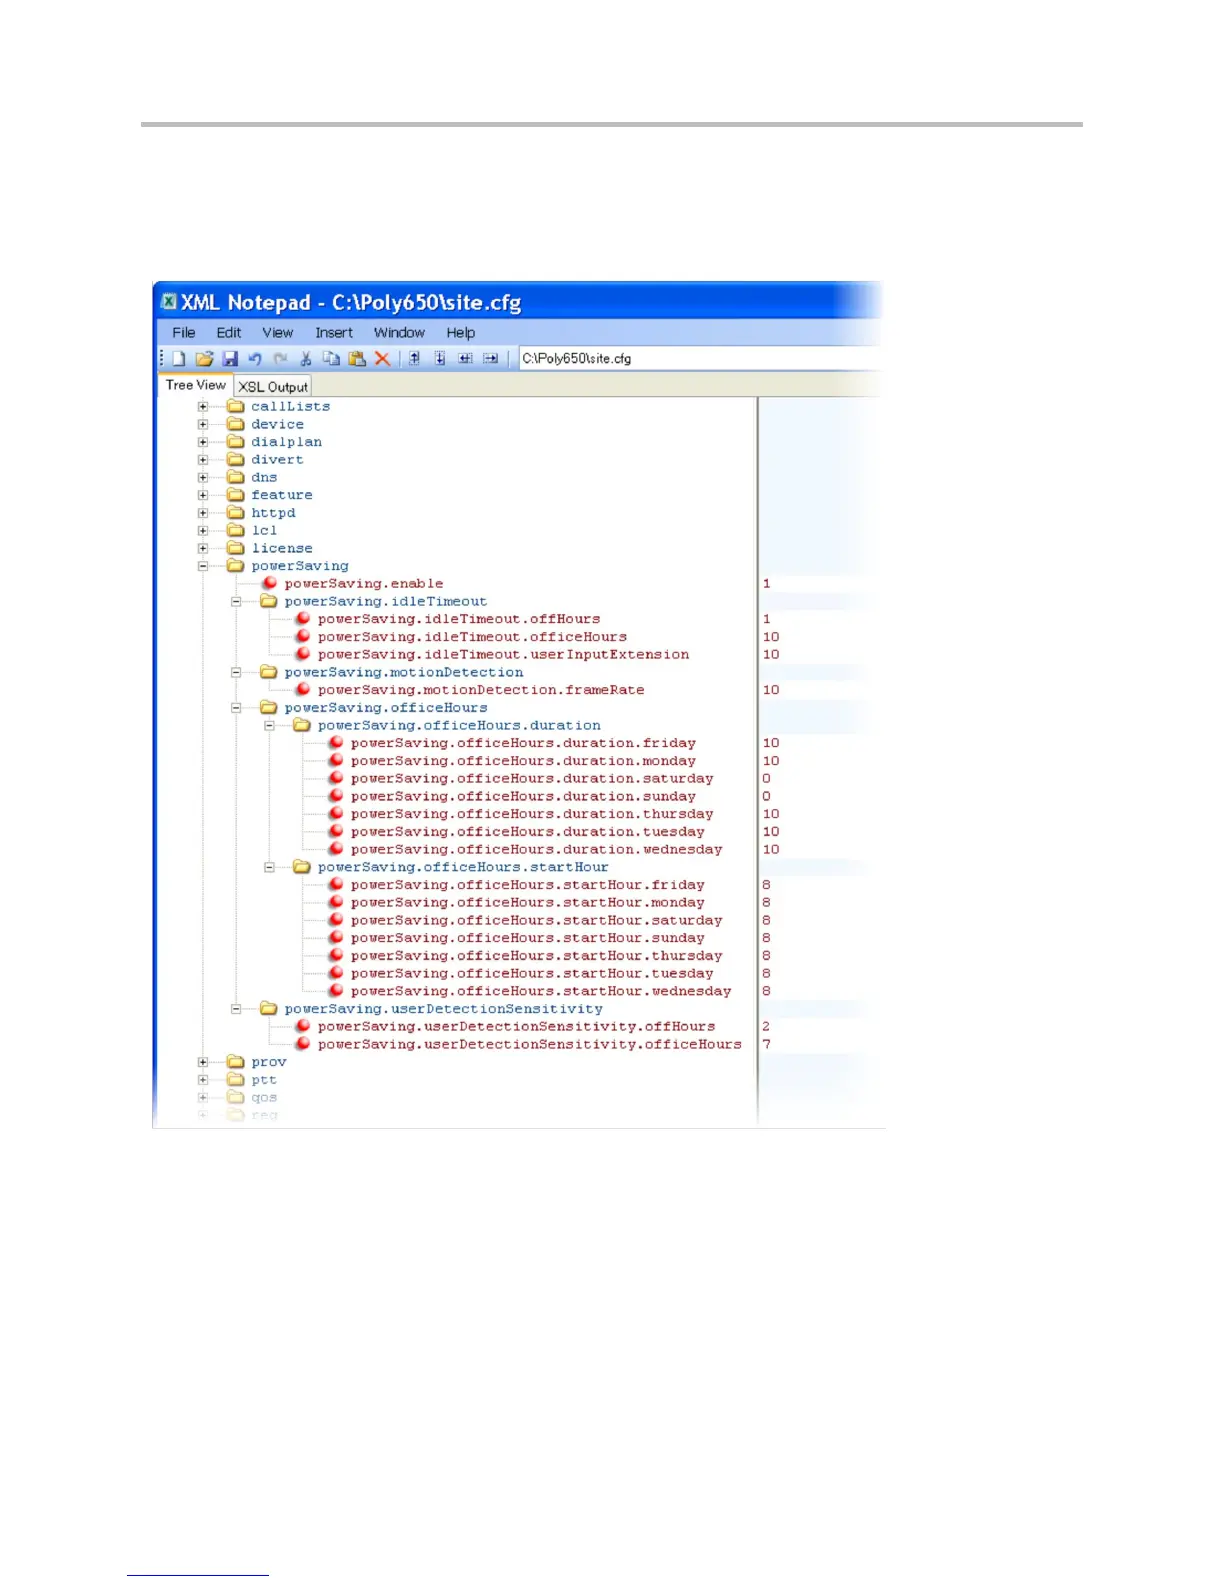1224x1584 pixels.
Task: Click the powerSaving.enable red attribute icon
Action: click(269, 583)
